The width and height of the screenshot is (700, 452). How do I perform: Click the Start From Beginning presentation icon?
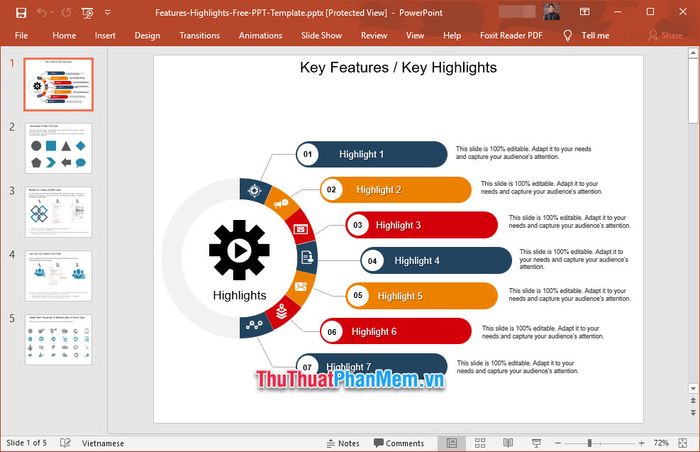[x=88, y=13]
